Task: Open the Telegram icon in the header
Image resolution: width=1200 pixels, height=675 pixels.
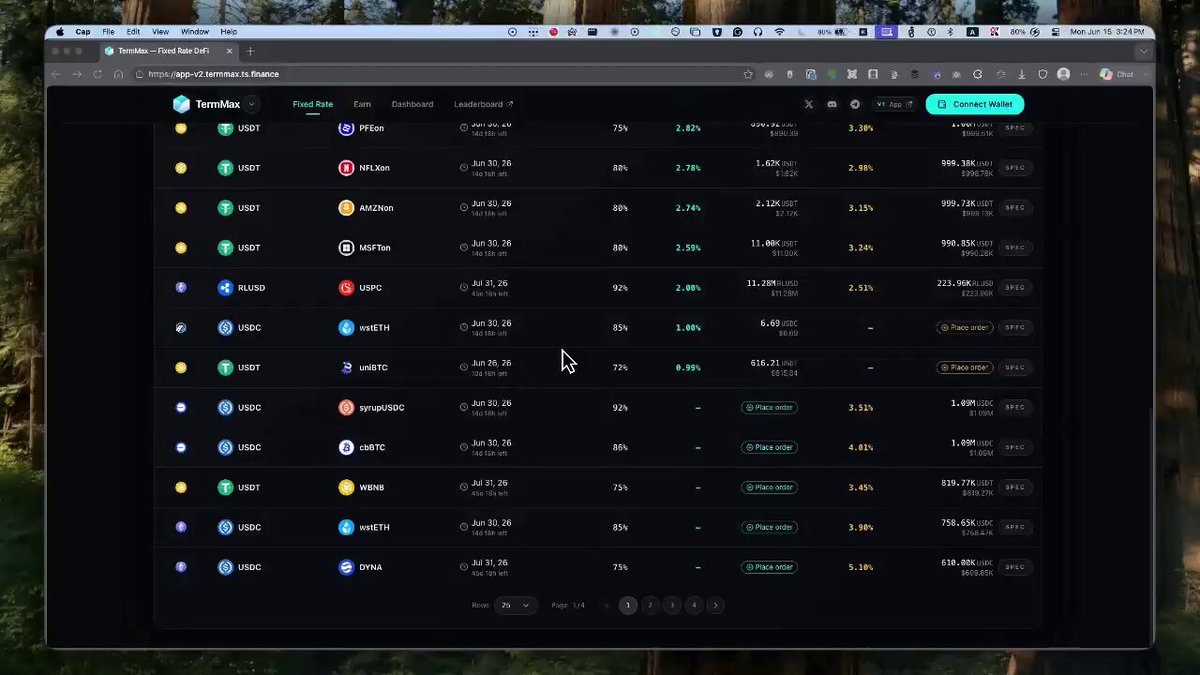Action: (855, 104)
